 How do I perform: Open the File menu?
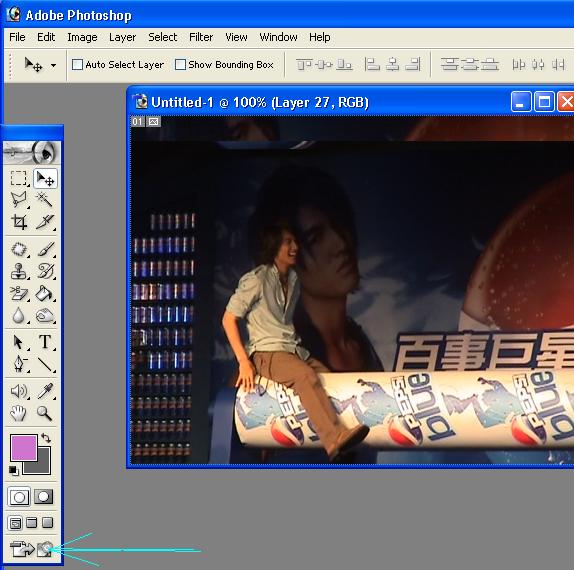click(x=17, y=37)
